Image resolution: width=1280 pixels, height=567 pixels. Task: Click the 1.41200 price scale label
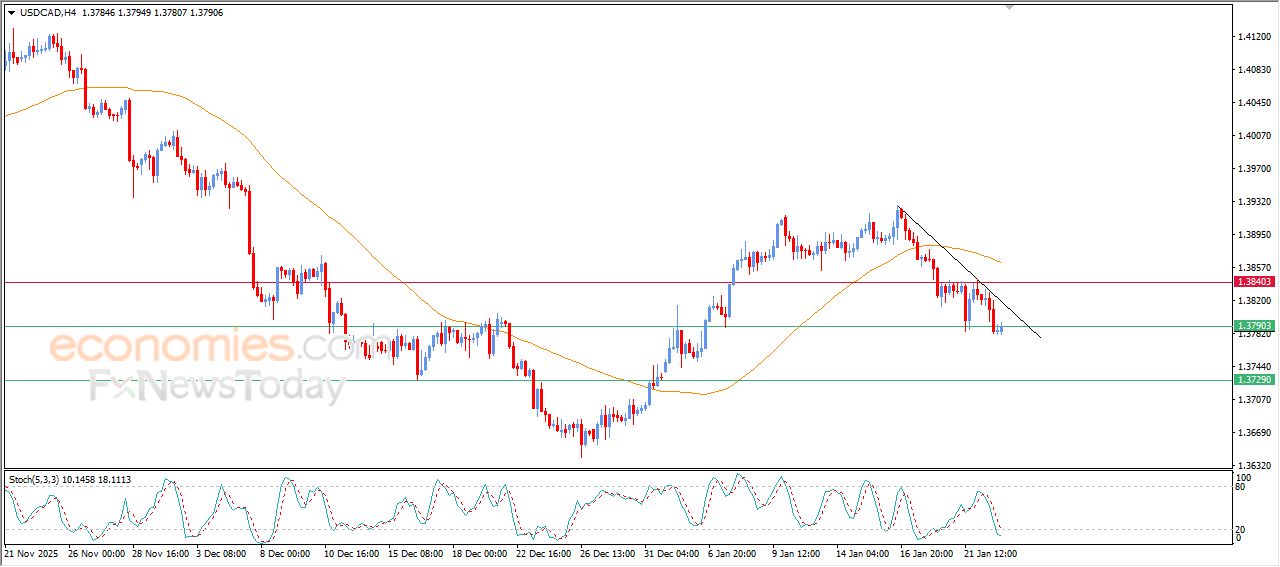(x=1254, y=37)
